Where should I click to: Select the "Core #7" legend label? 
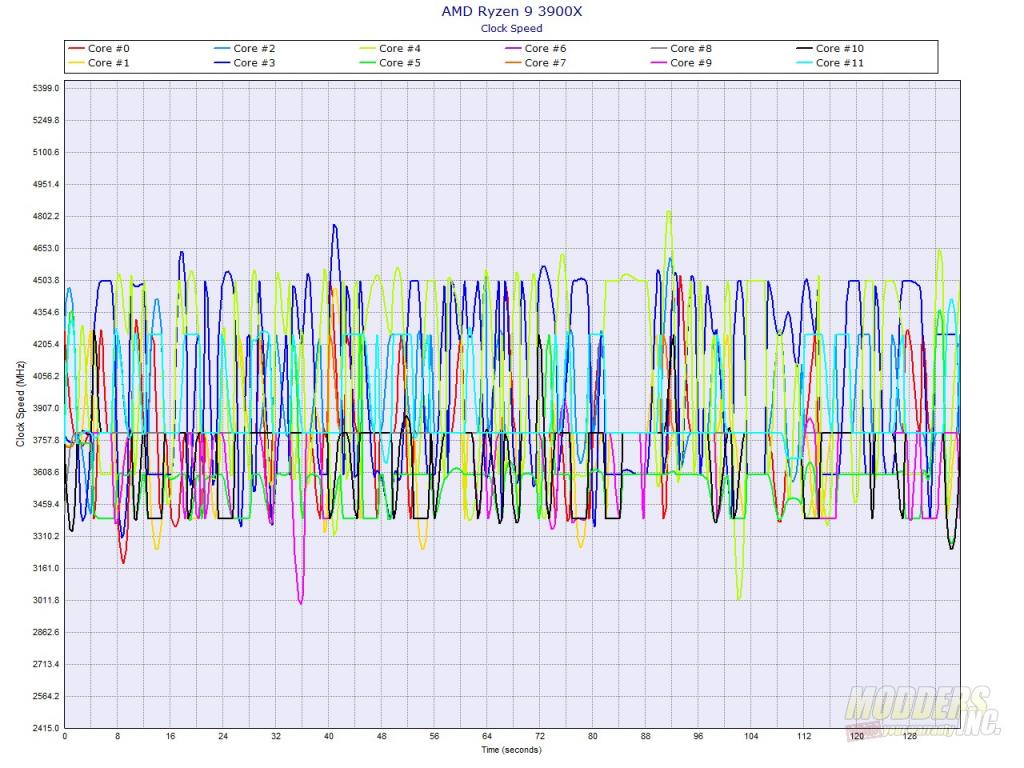pos(545,63)
